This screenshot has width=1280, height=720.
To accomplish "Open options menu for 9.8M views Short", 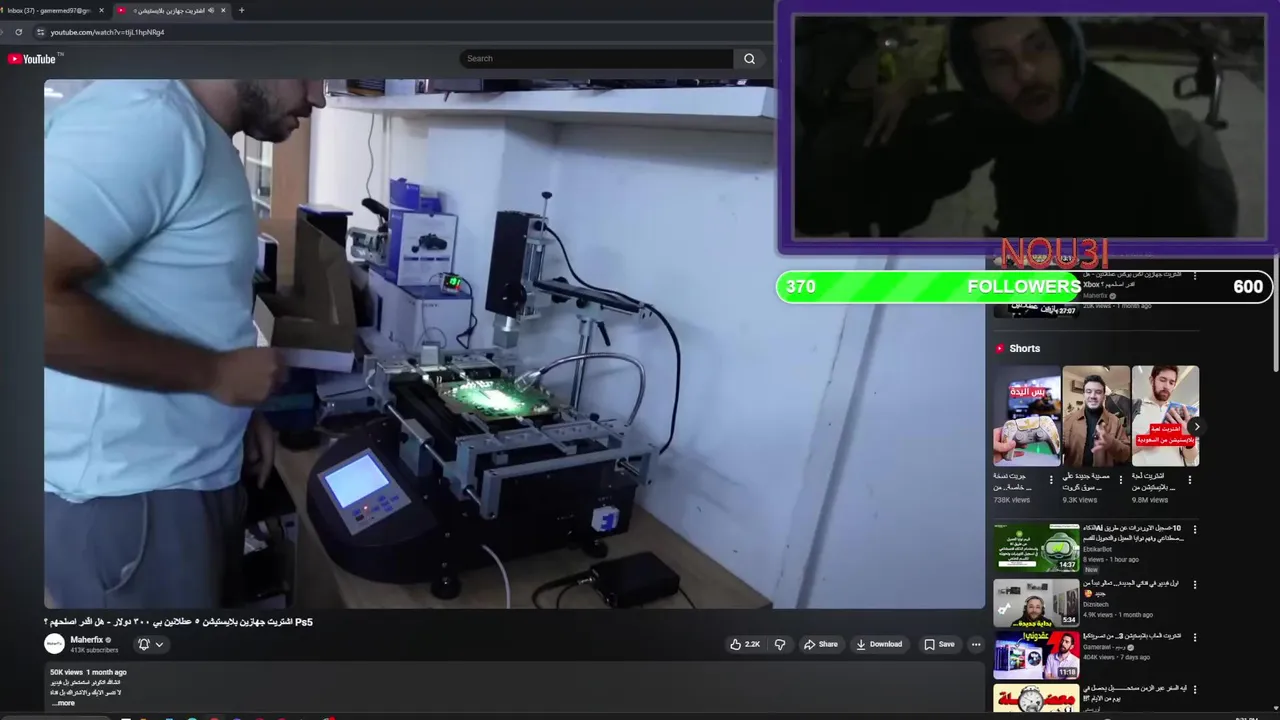I will 1190,479.
